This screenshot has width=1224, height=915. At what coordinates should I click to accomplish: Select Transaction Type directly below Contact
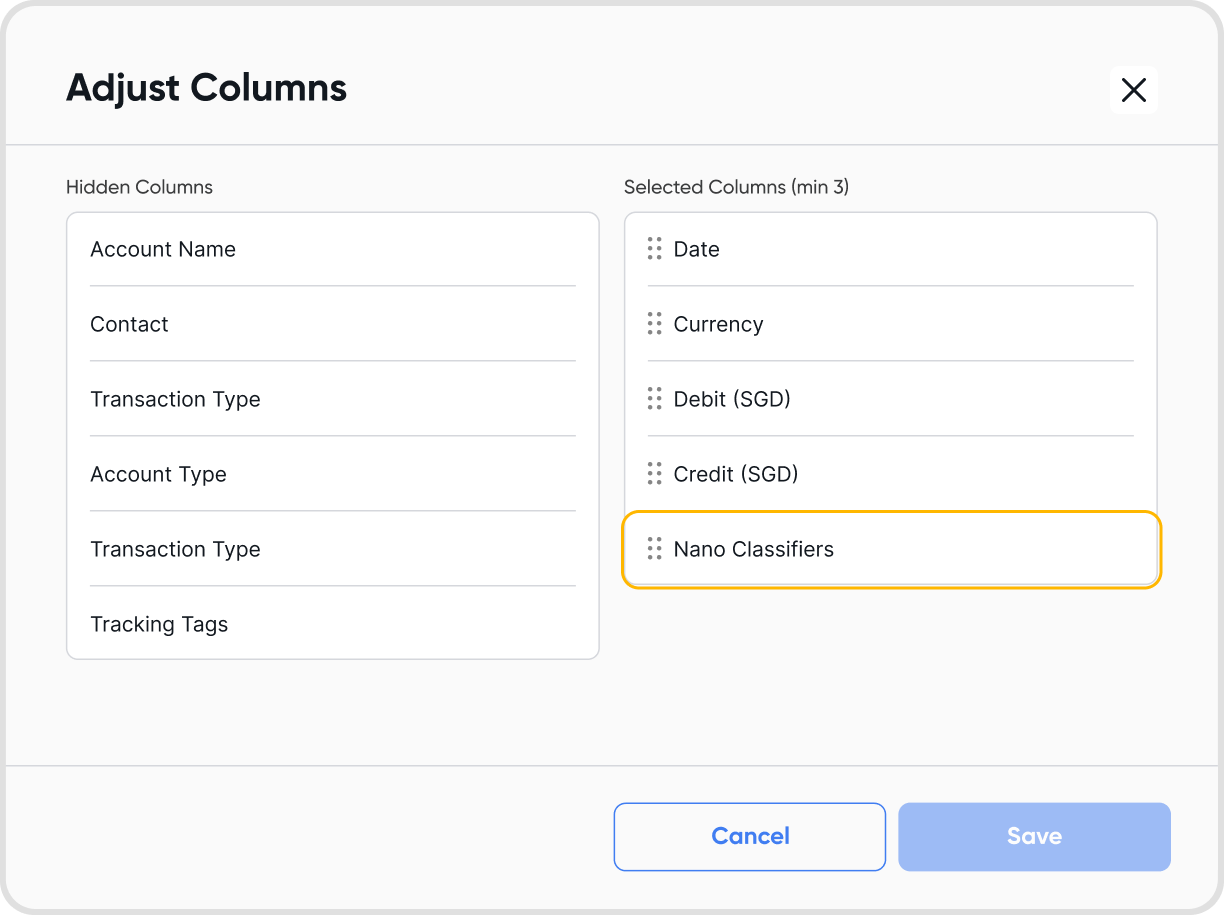tap(175, 399)
